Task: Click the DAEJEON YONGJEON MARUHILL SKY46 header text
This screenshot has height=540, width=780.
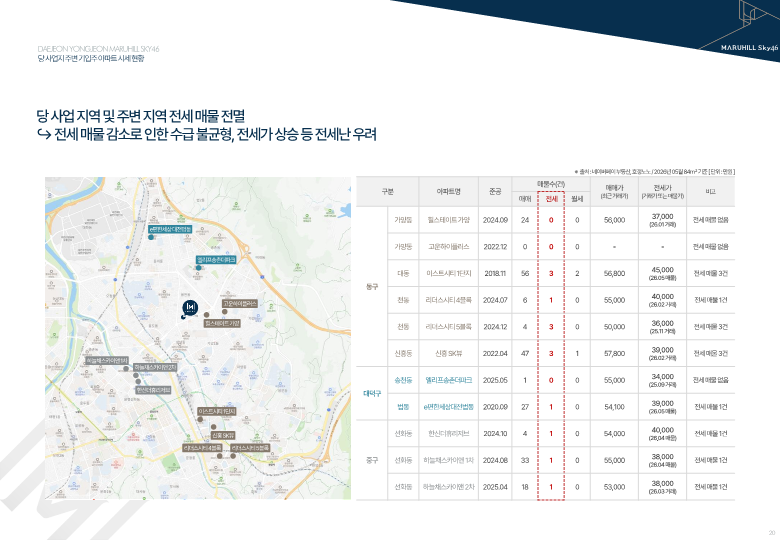Action: (x=98, y=49)
